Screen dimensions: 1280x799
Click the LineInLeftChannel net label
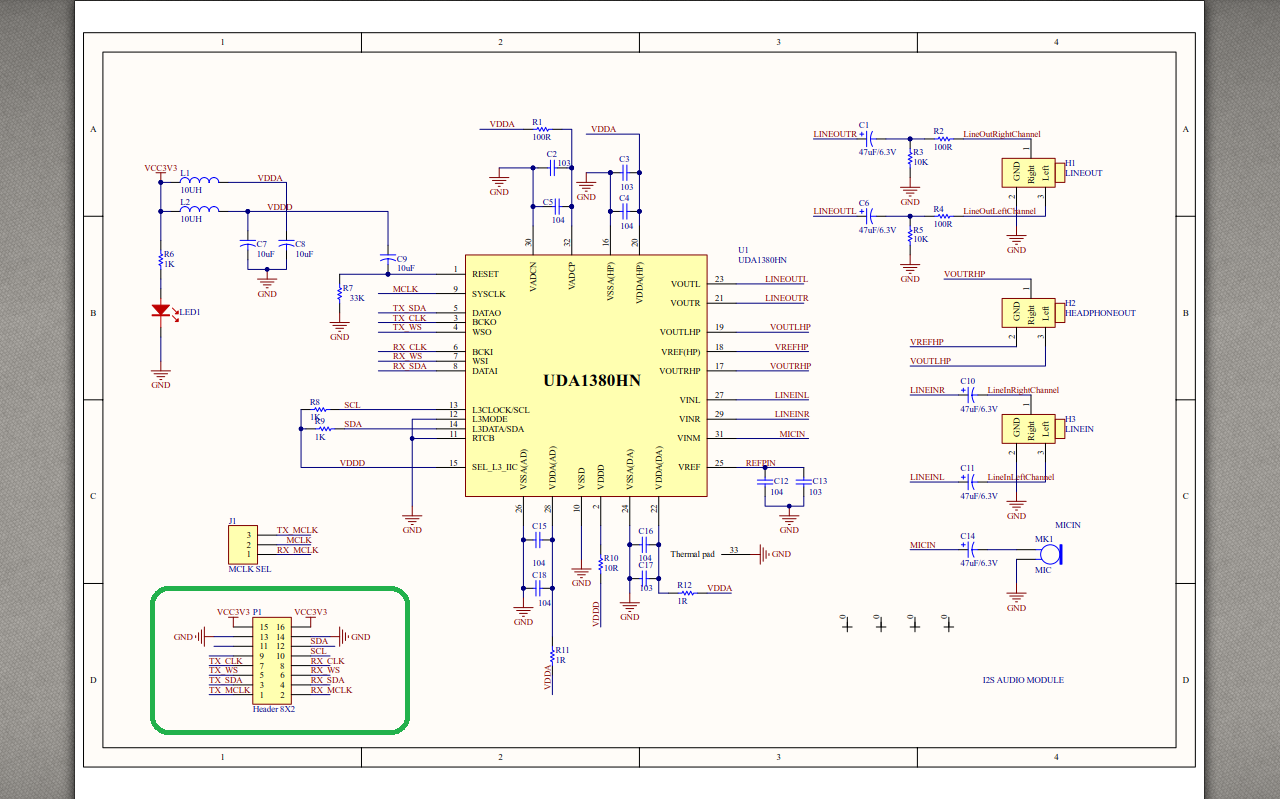click(x=1021, y=477)
